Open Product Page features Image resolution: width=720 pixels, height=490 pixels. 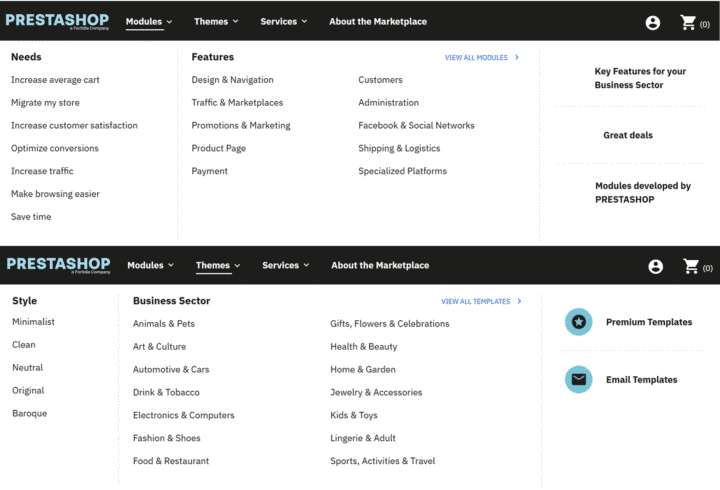pyautogui.click(x=219, y=148)
